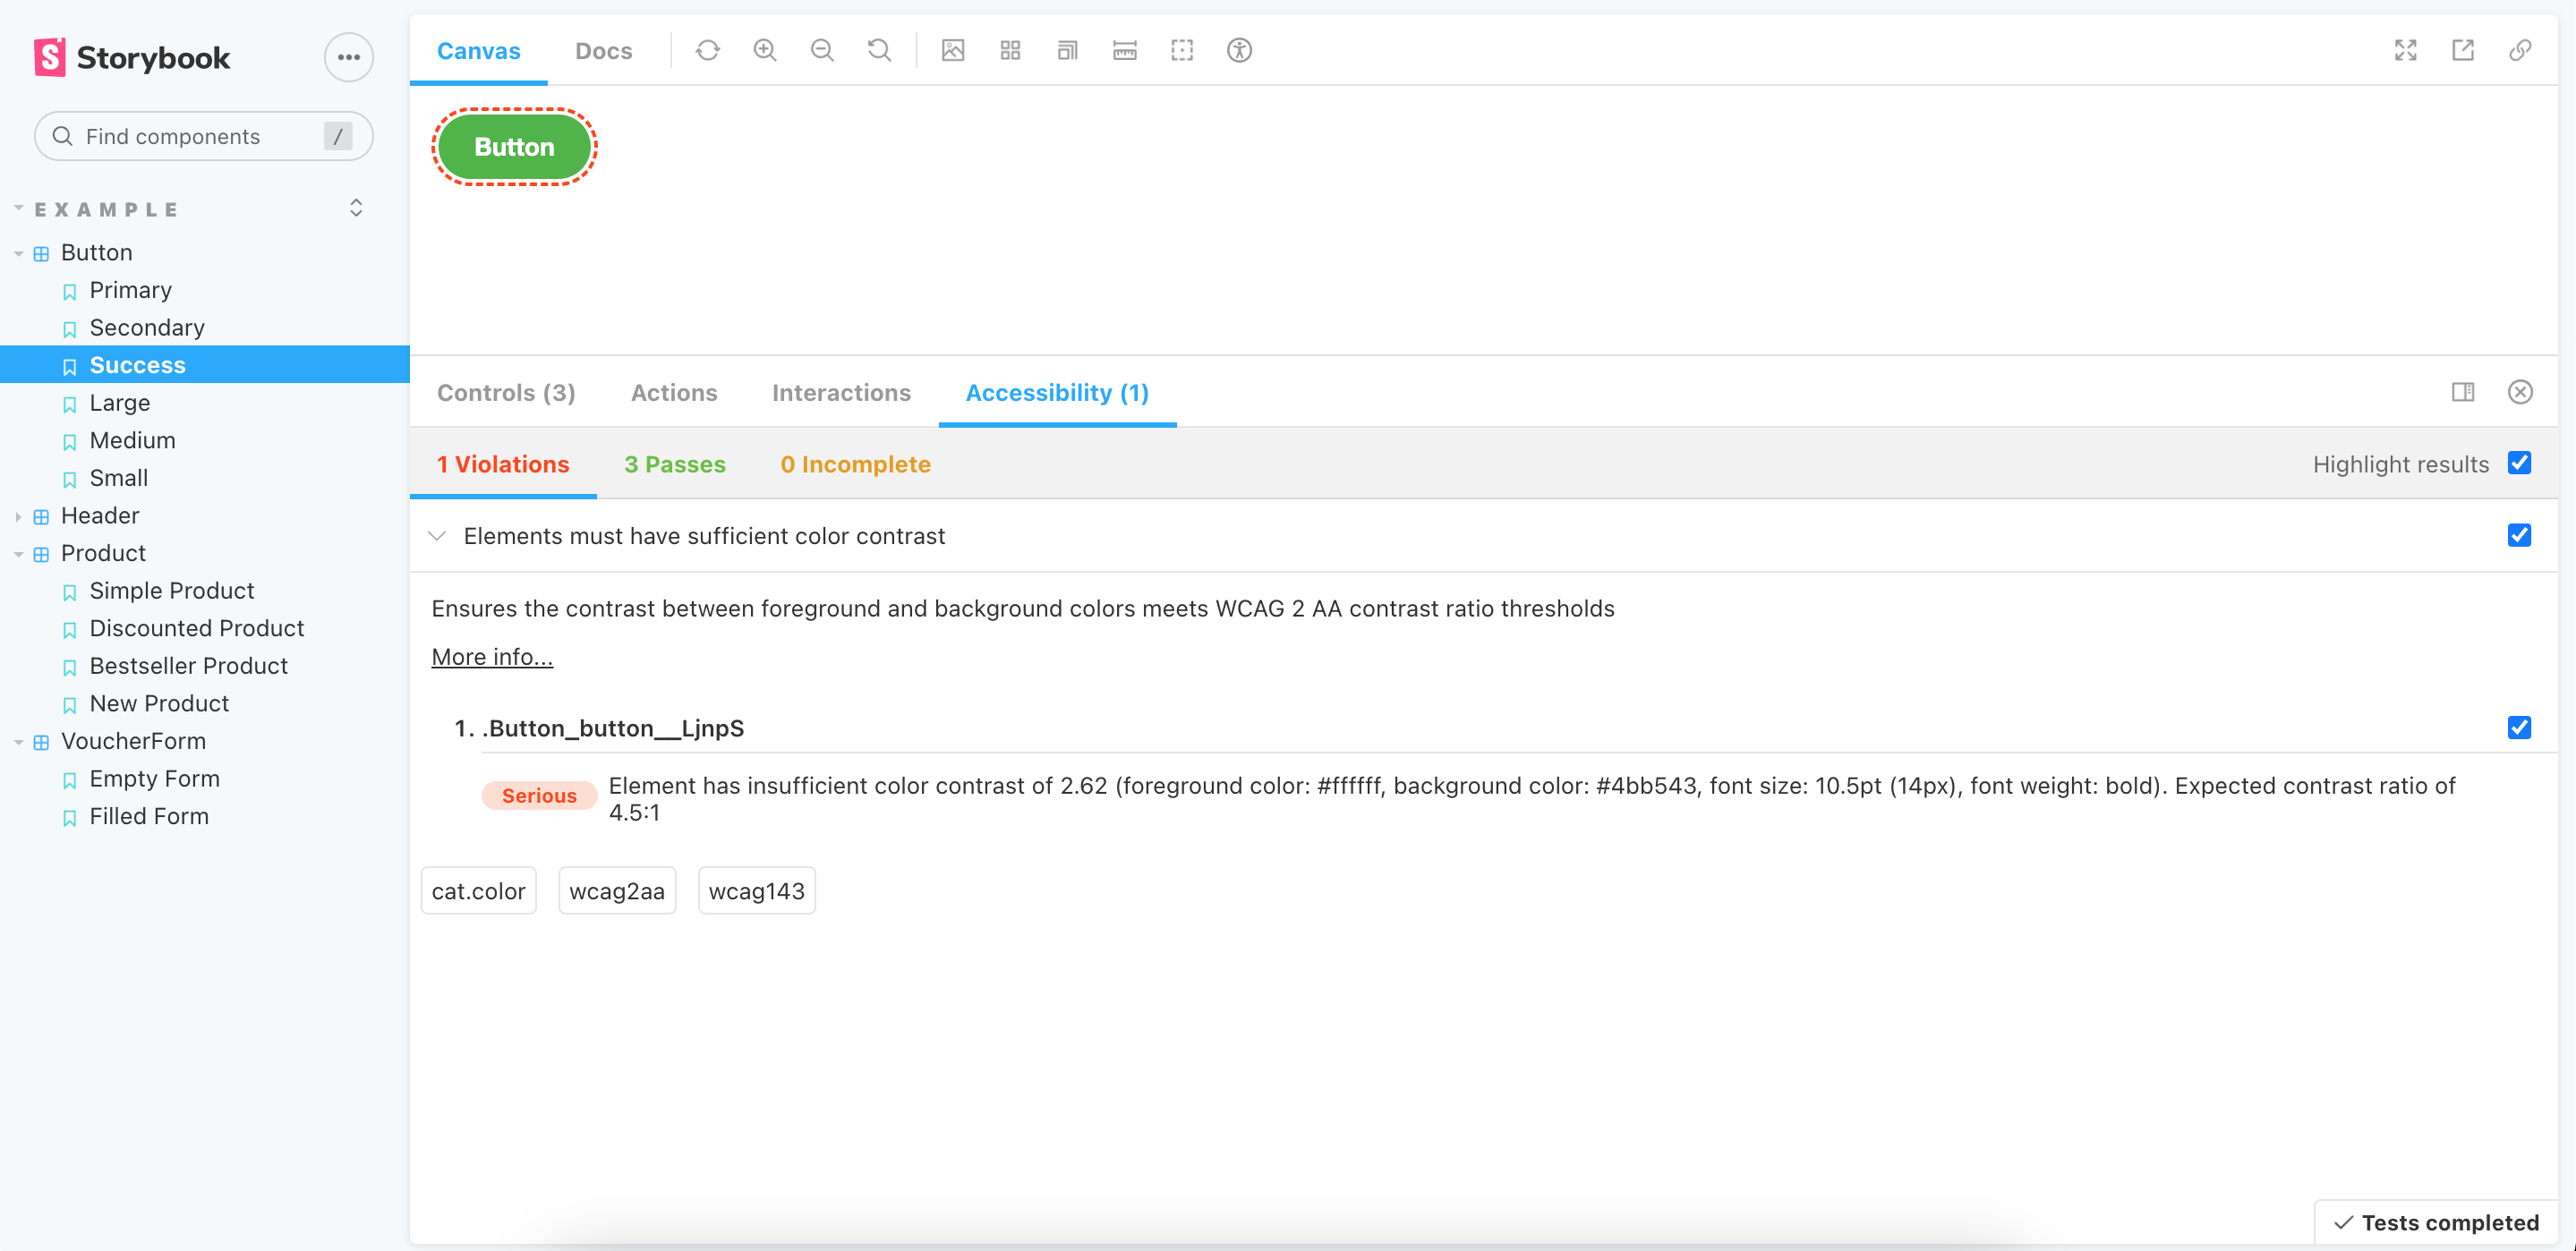Toggle the Highlight results checkbox
Screen dimensions: 2576x1251
2523,464
